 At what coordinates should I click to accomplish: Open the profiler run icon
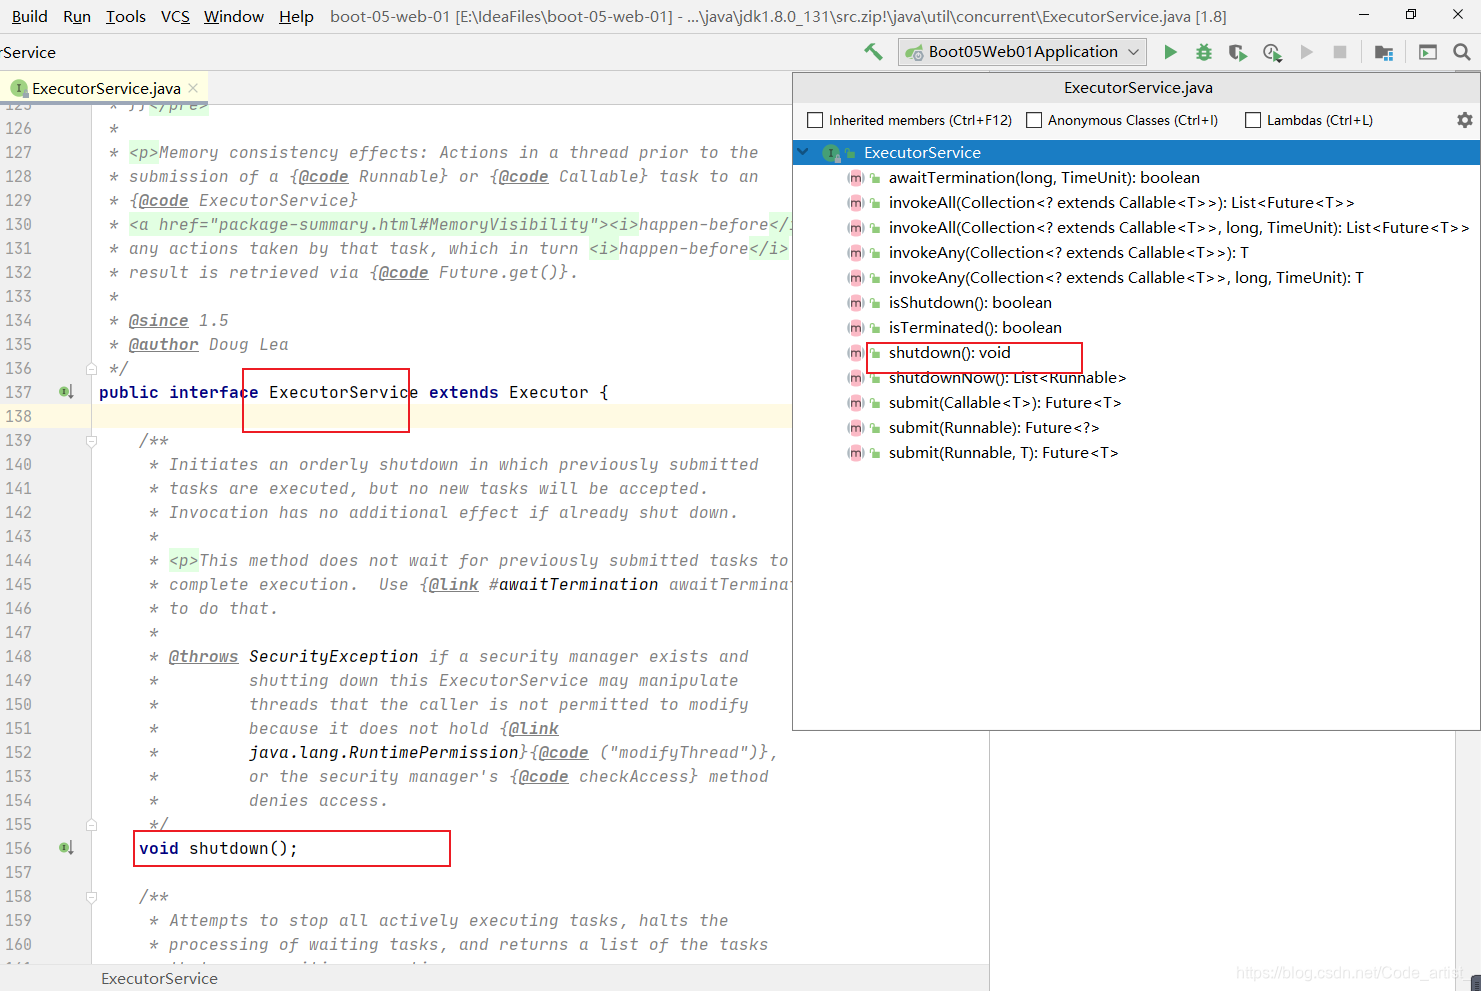click(1272, 52)
